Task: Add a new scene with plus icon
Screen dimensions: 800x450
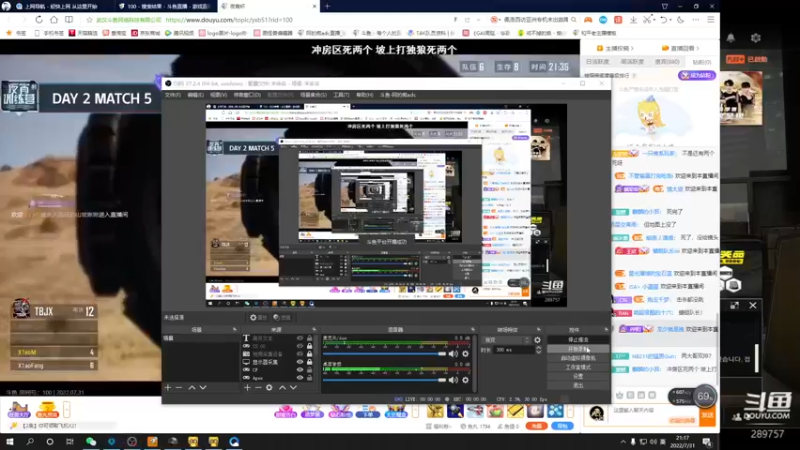Action: [x=168, y=388]
